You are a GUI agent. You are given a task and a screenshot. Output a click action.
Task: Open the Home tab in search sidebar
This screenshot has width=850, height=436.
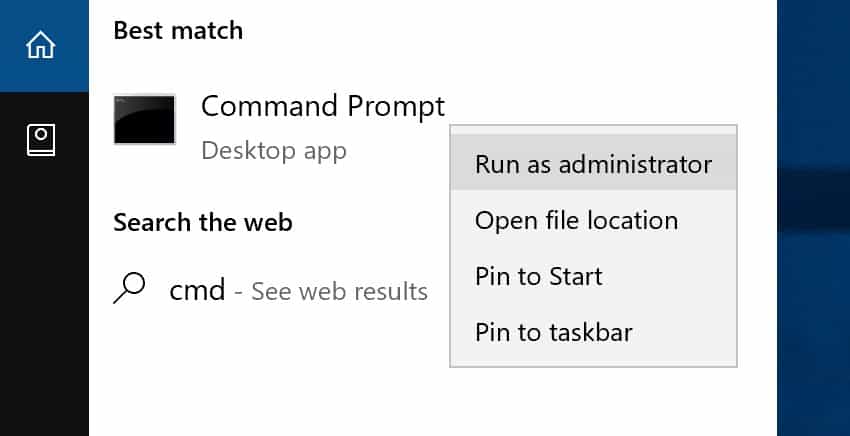[x=41, y=45]
